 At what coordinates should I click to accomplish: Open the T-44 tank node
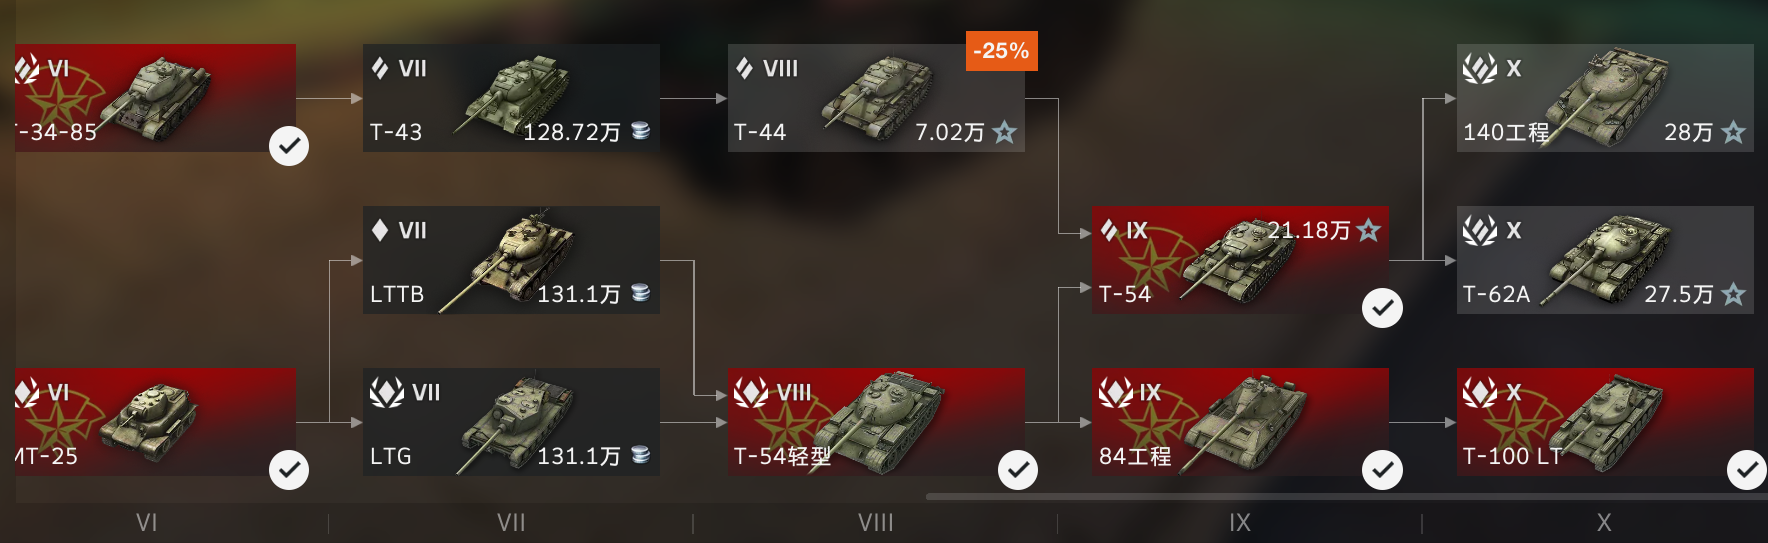coord(876,98)
